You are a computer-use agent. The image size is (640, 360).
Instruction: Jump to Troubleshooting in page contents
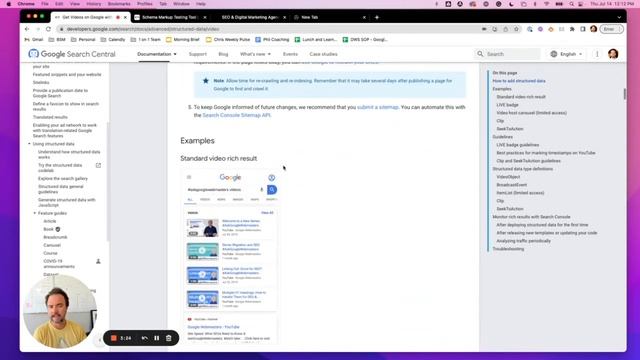tap(508, 249)
